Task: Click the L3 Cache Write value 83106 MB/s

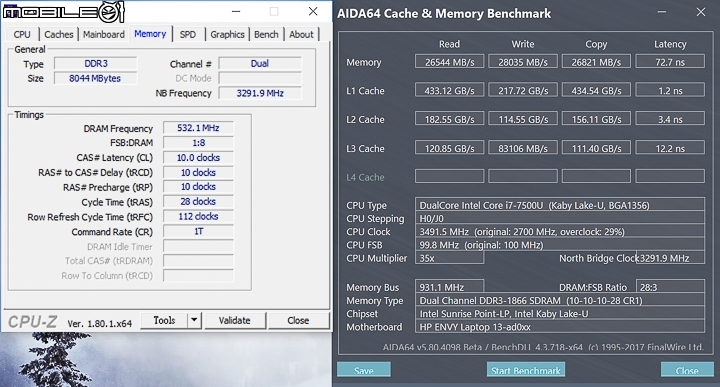Action: 523,148
